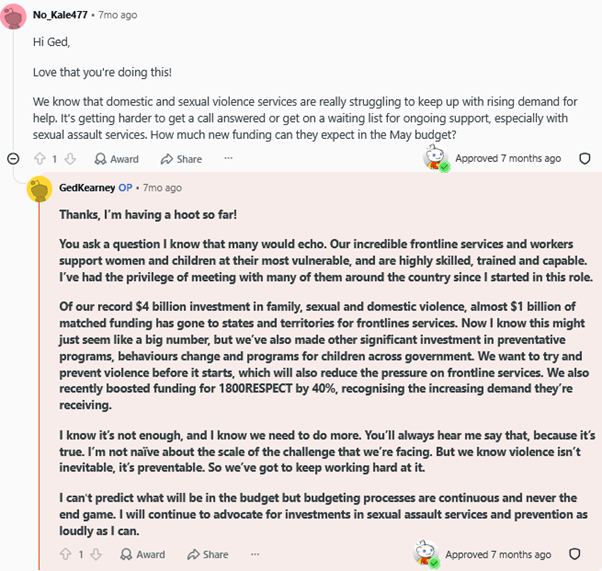The image size is (602, 571).
Task: Click approved mod avatar on GedKearney's reply
Action: tap(426, 553)
